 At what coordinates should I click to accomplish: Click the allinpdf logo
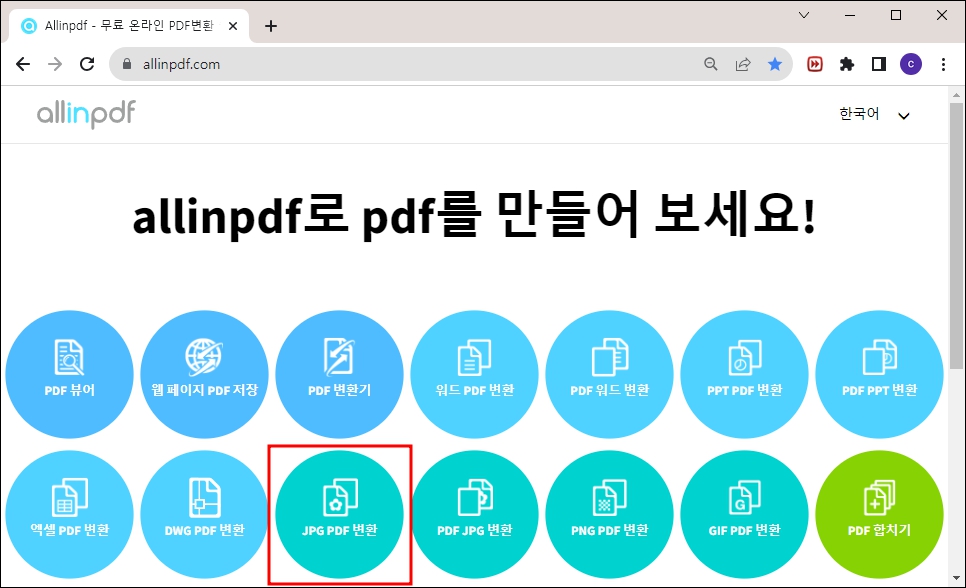click(86, 114)
